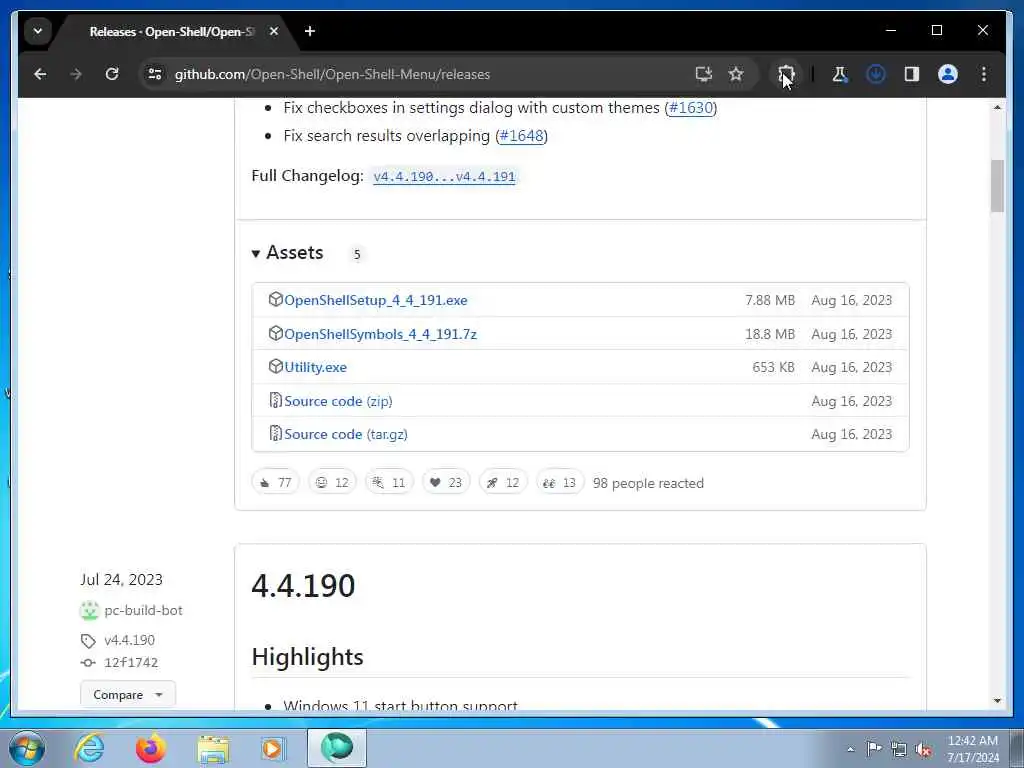
Task: Open the Action Center flag tray icon
Action: [874, 748]
